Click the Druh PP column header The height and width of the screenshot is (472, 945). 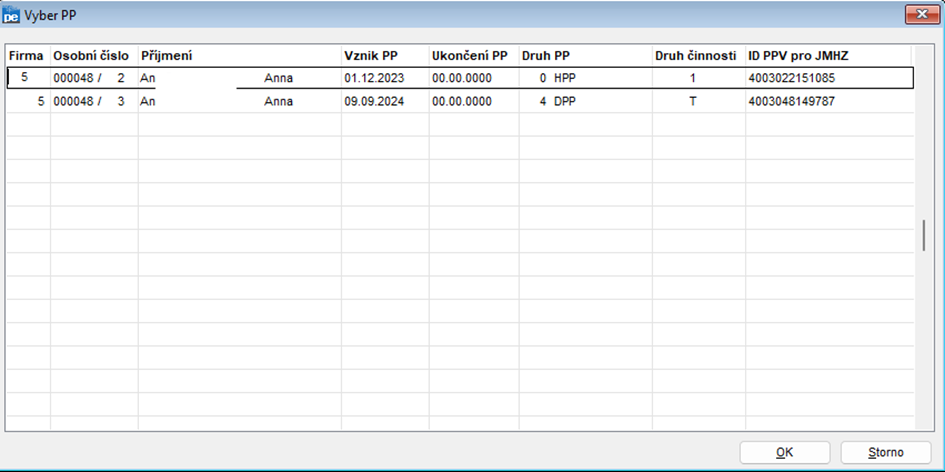point(546,56)
